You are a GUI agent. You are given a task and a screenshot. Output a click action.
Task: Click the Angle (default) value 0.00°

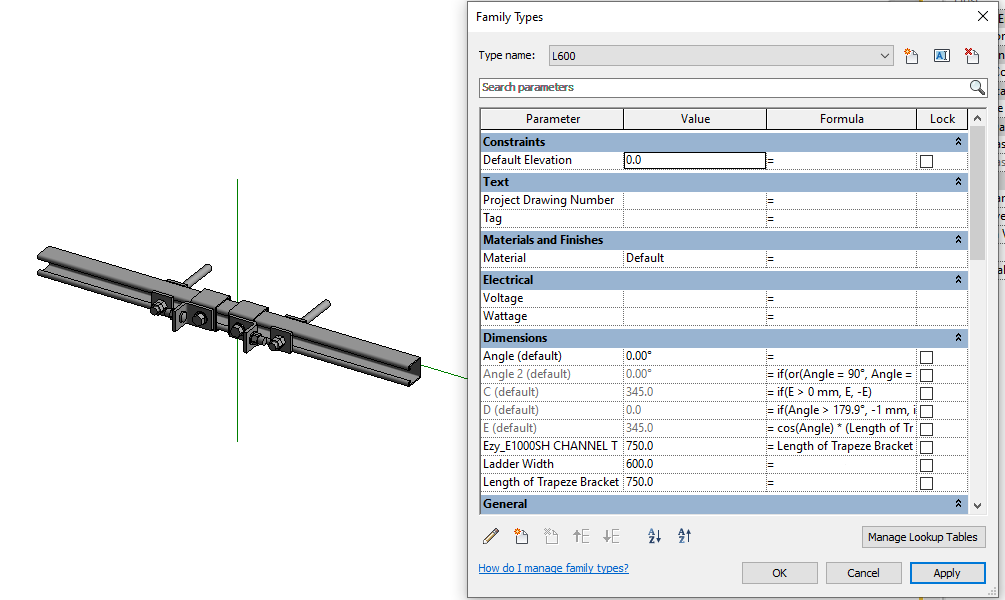(694, 356)
